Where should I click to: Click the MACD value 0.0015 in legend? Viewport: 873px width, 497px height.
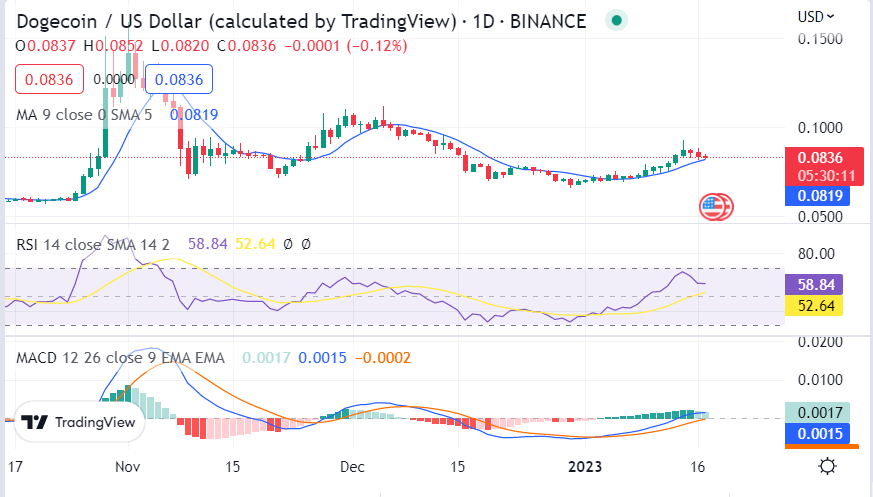tap(322, 357)
